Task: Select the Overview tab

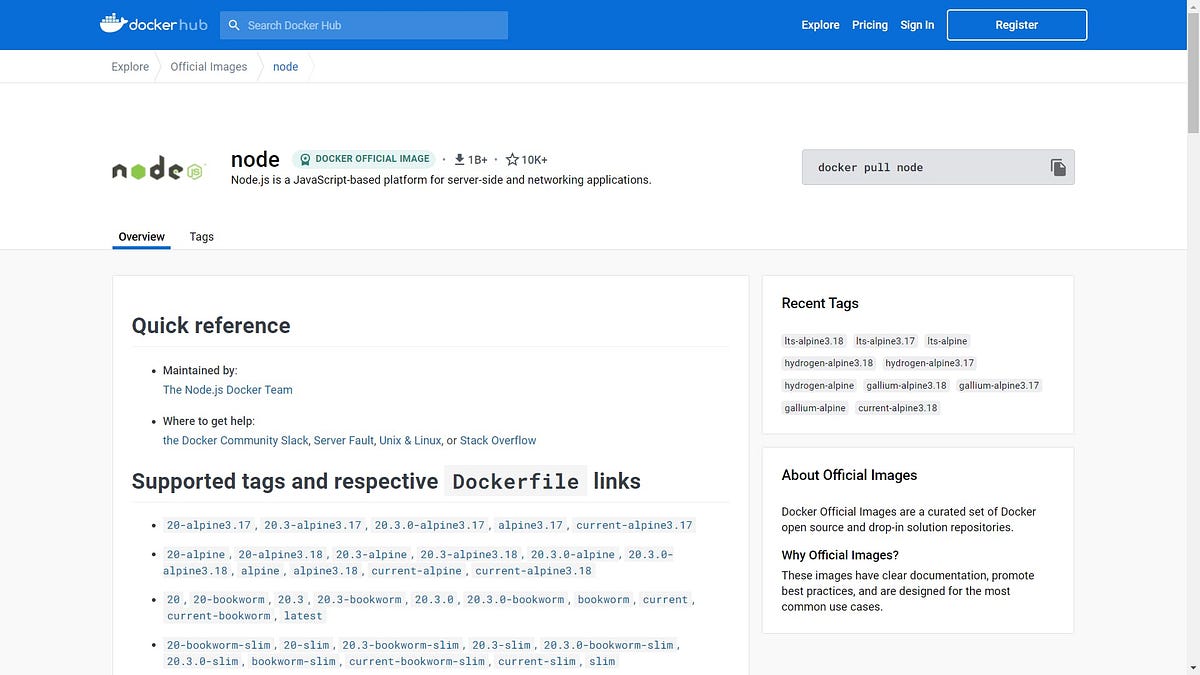Action: point(140,236)
